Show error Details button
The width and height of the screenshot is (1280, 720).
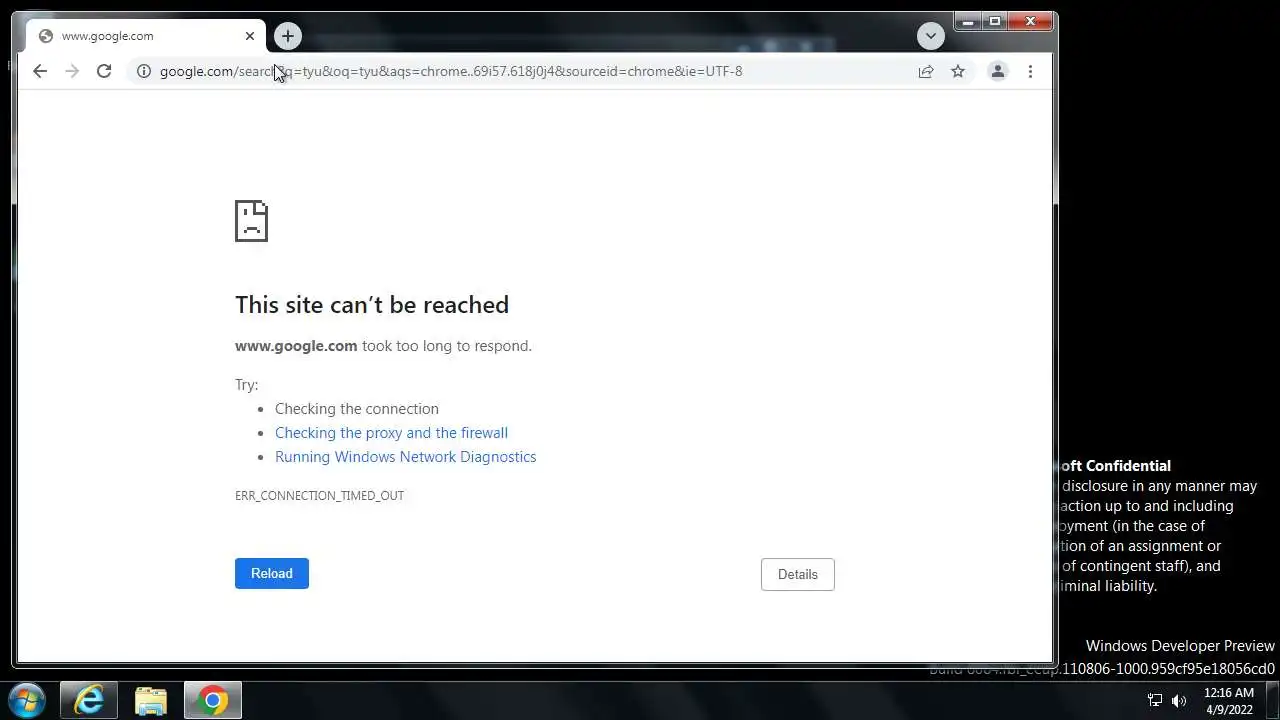click(x=798, y=574)
